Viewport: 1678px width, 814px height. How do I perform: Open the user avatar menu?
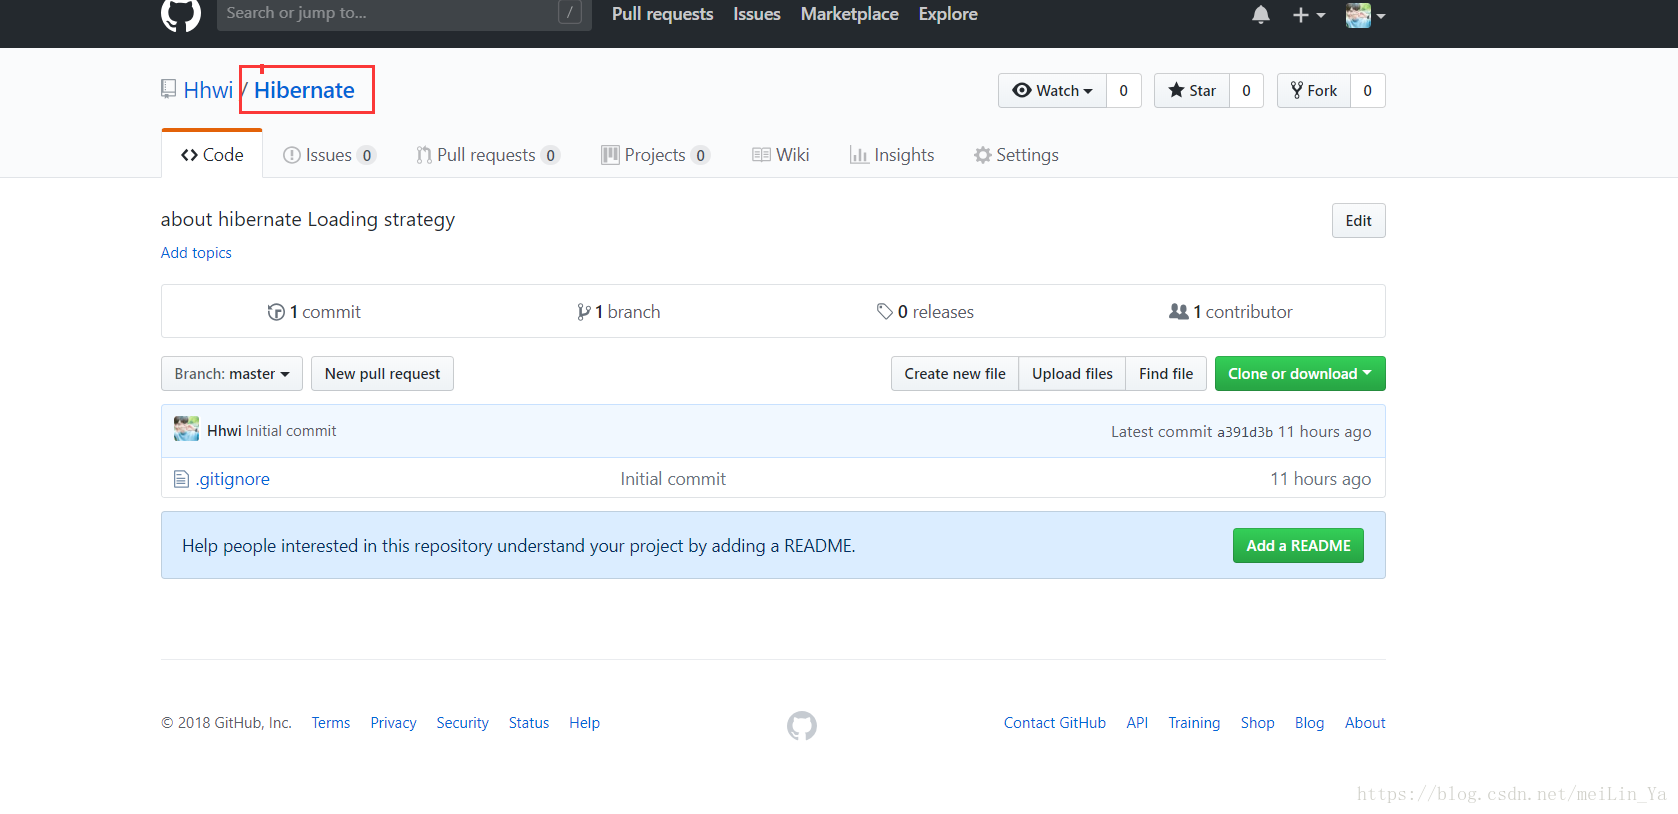(1365, 15)
